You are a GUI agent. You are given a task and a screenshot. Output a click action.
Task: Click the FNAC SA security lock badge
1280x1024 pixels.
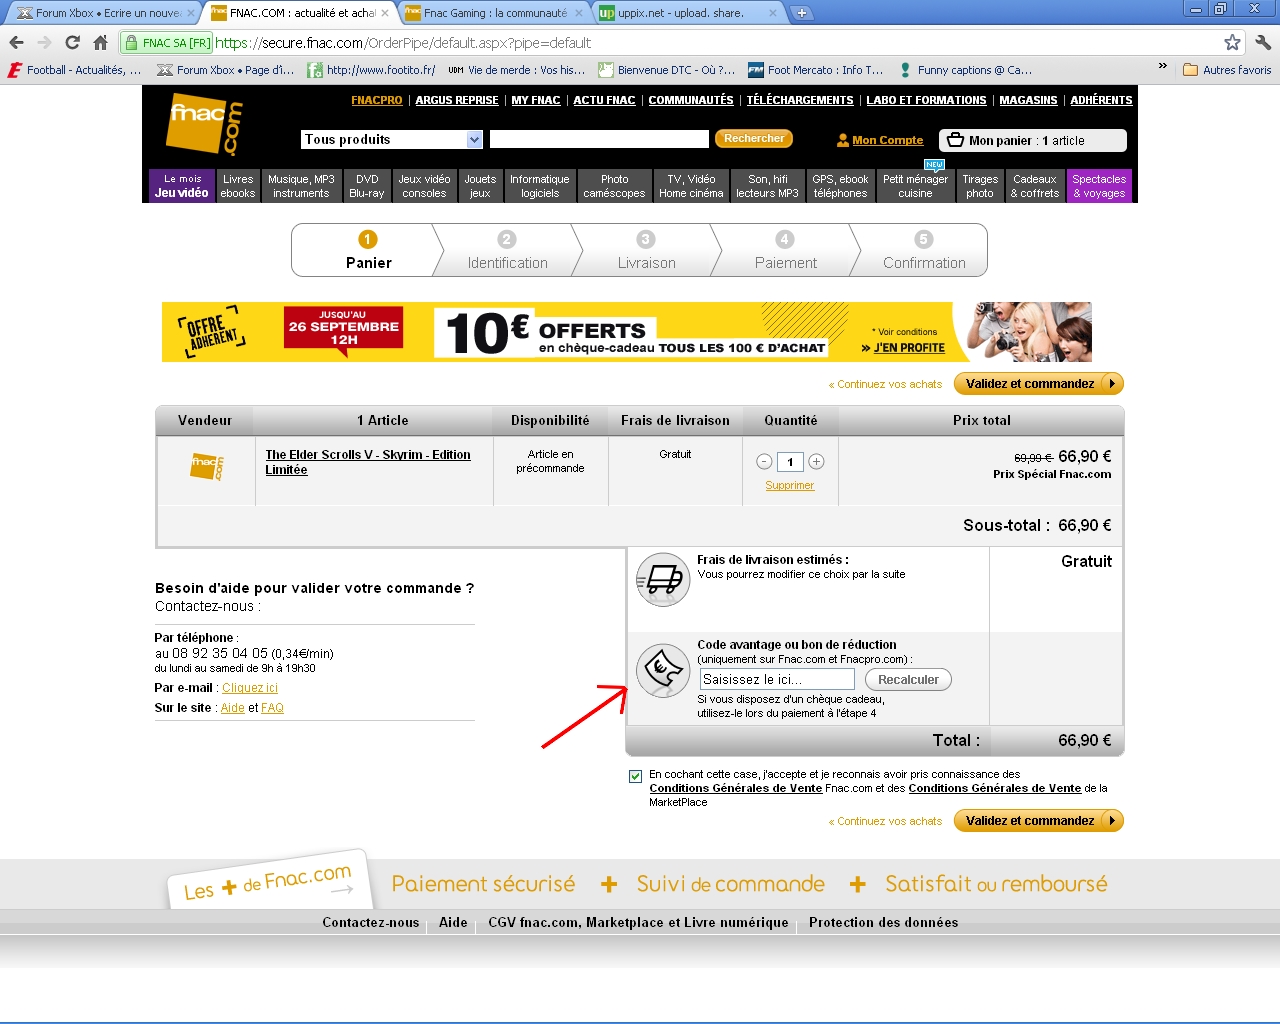pos(167,43)
